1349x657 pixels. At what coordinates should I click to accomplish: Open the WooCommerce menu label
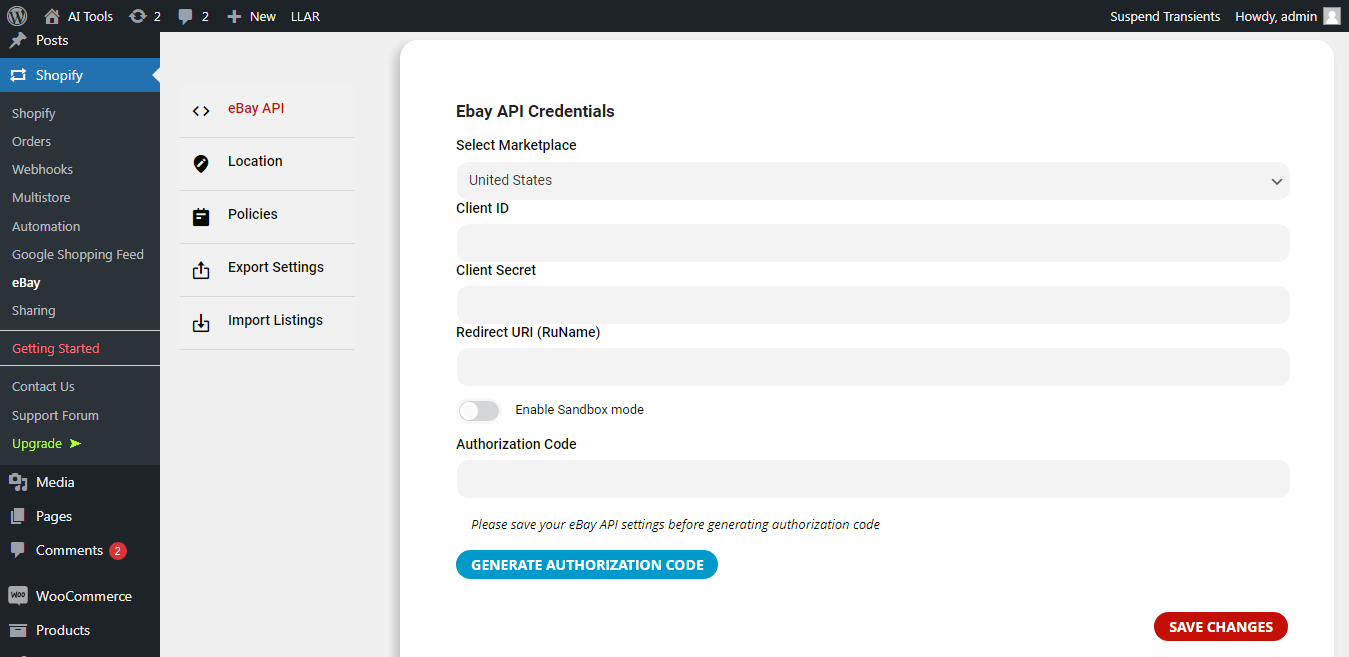click(x=84, y=596)
